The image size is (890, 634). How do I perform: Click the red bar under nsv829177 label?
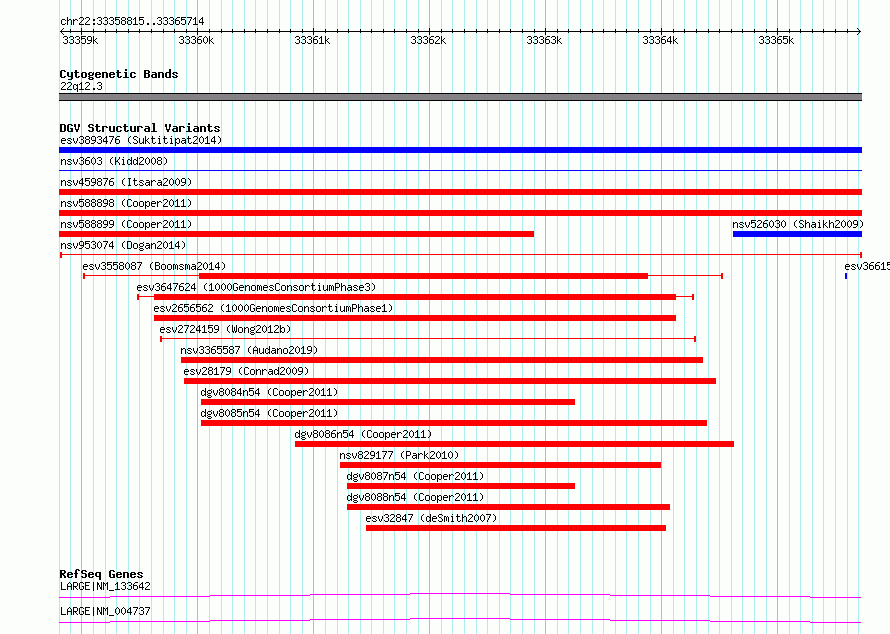tap(501, 465)
